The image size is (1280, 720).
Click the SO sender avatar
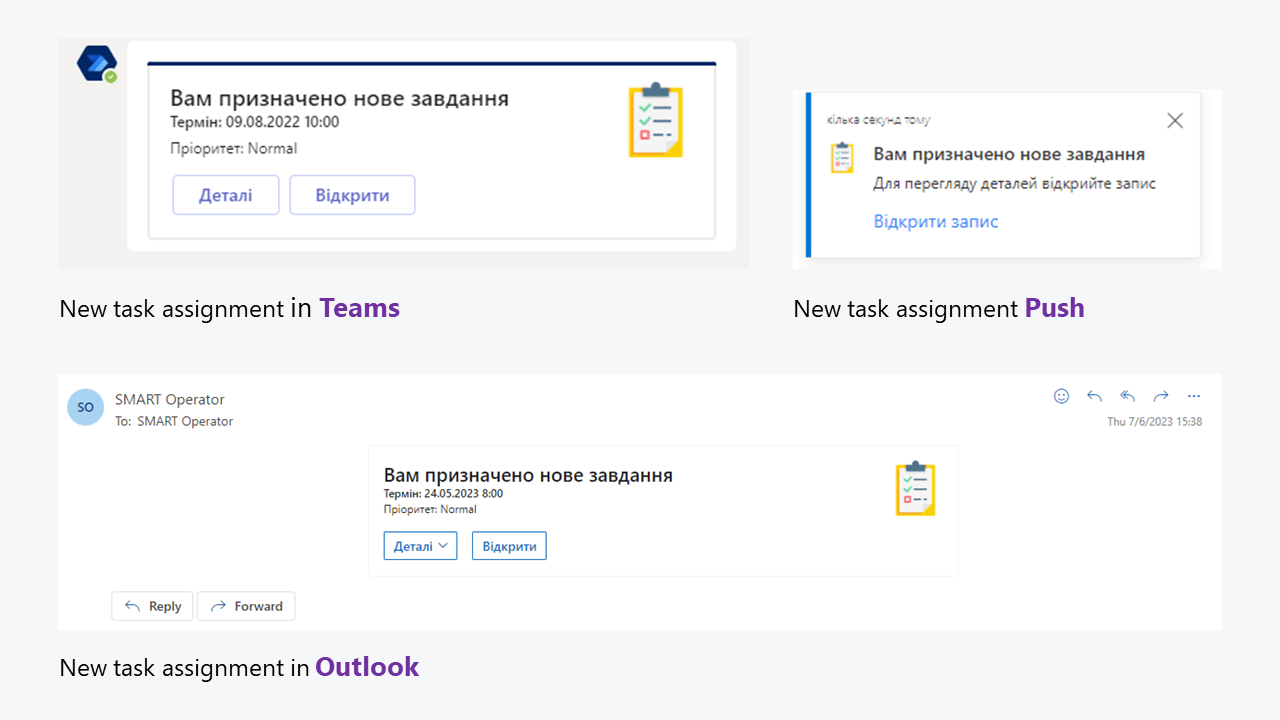[86, 408]
